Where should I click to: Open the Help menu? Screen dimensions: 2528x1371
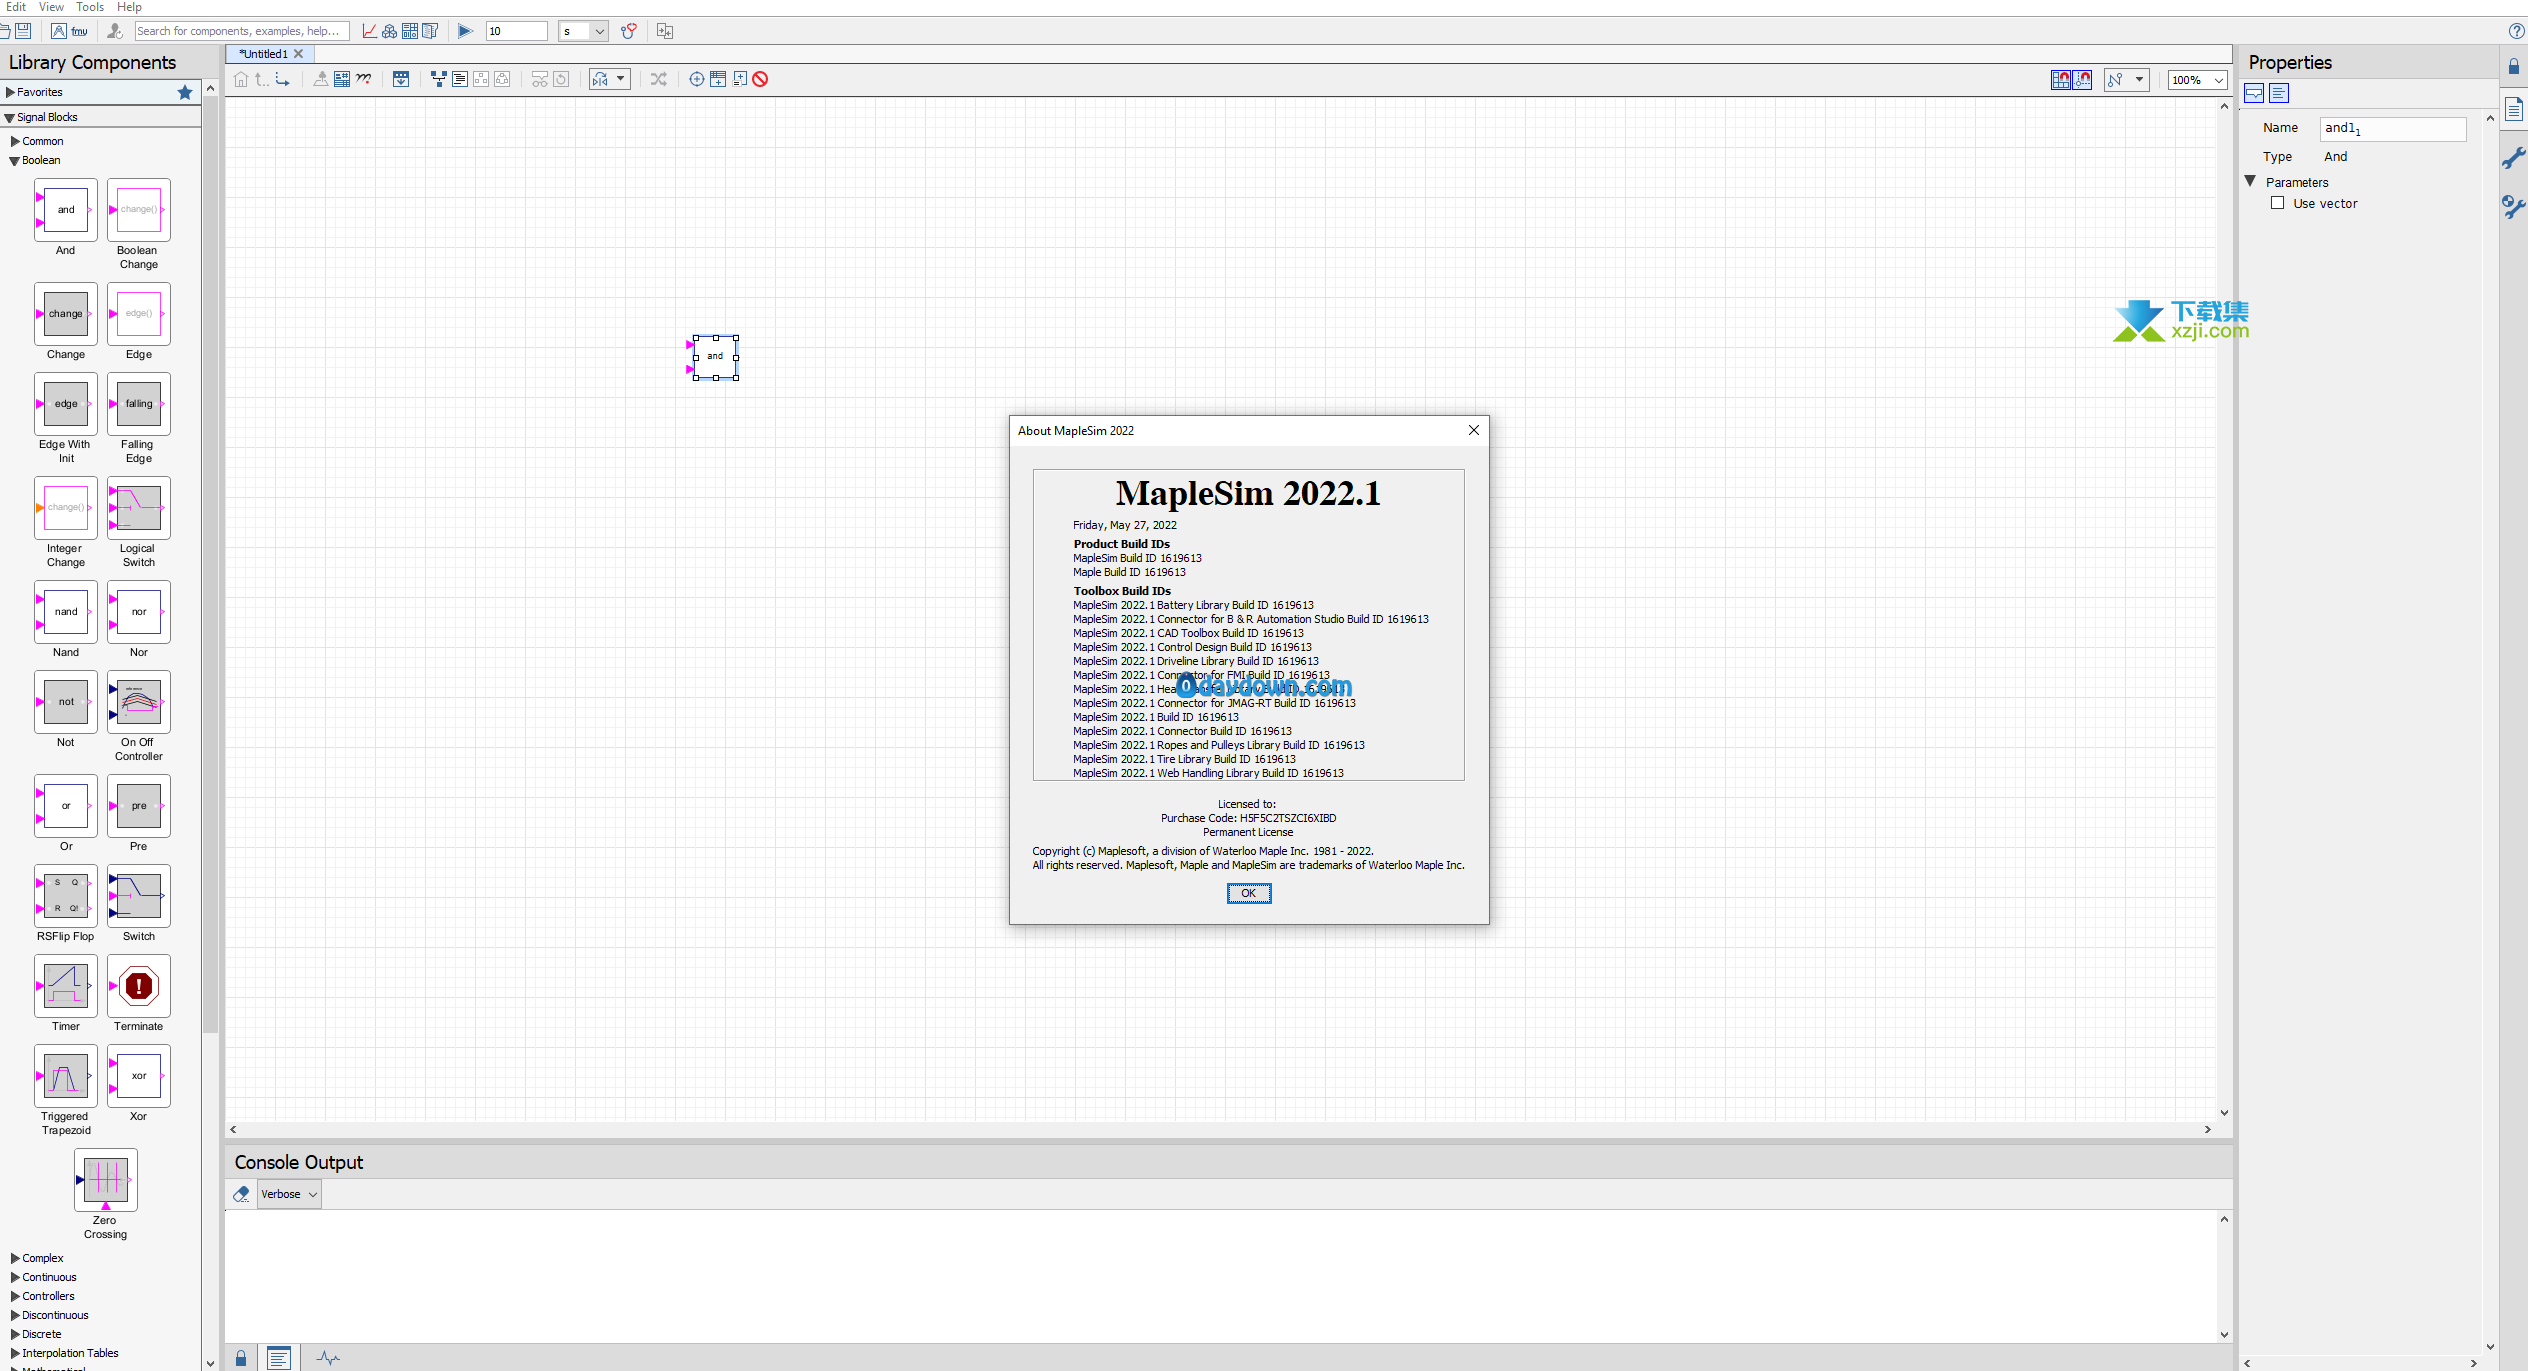[x=130, y=7]
